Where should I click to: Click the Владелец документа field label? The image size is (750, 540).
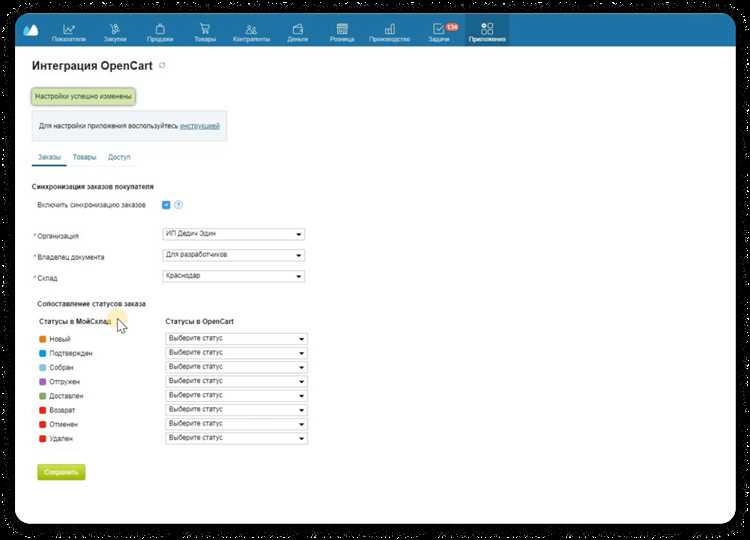71,257
